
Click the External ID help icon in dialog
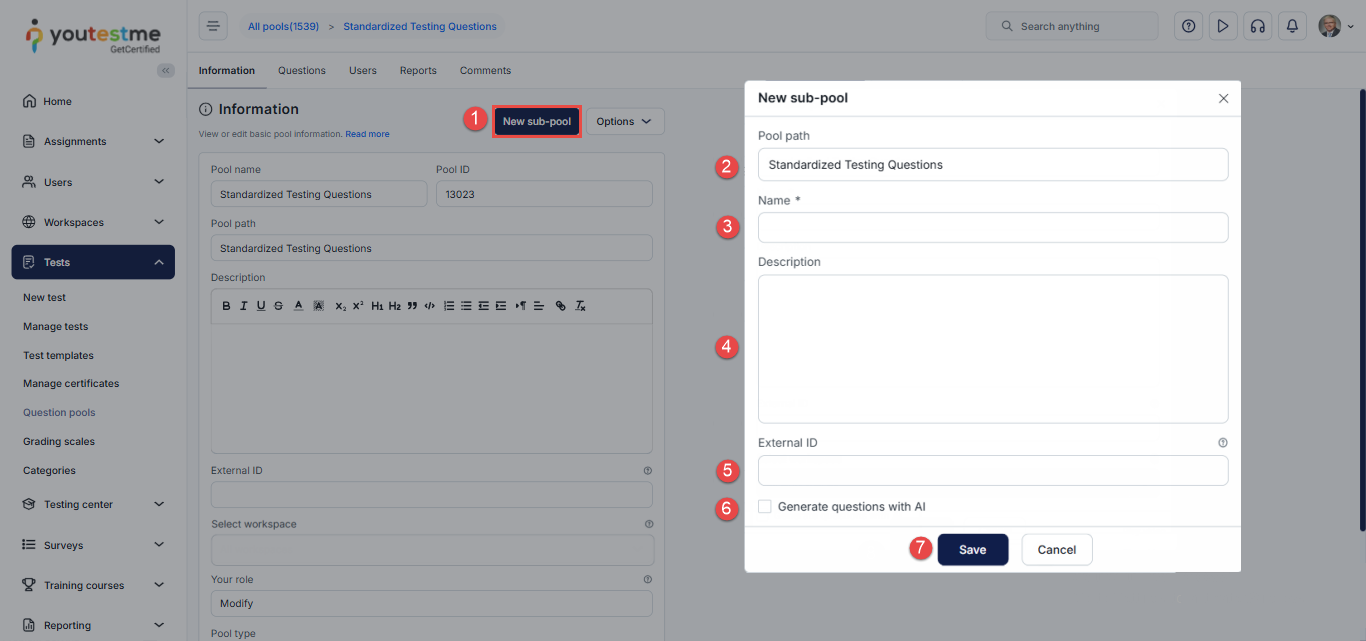click(1222, 443)
